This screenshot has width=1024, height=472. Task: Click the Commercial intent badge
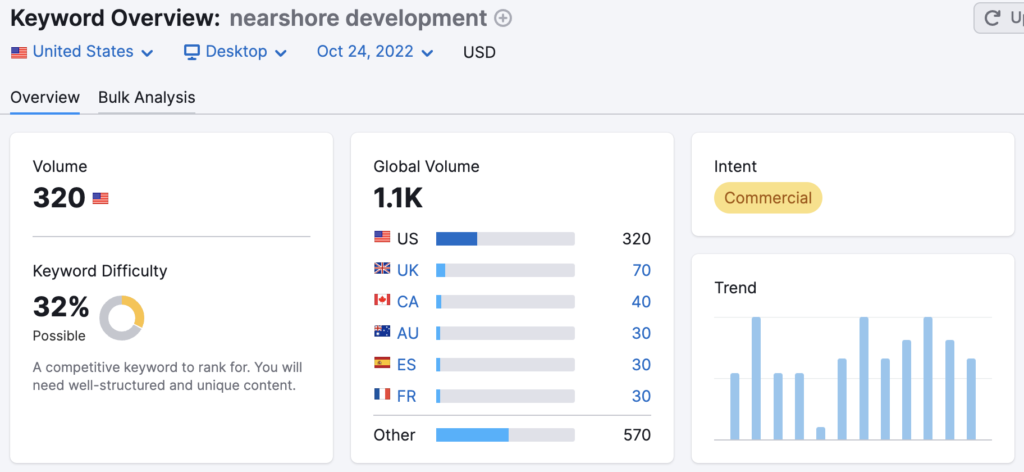pos(768,198)
